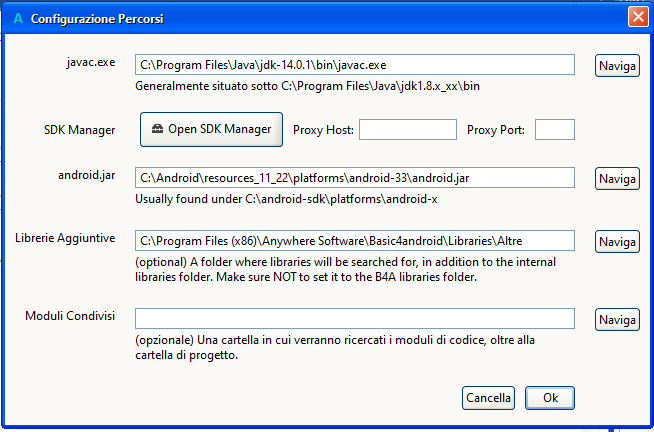Focus the Proxy Port text field
This screenshot has width=654, height=432.
coord(555,129)
